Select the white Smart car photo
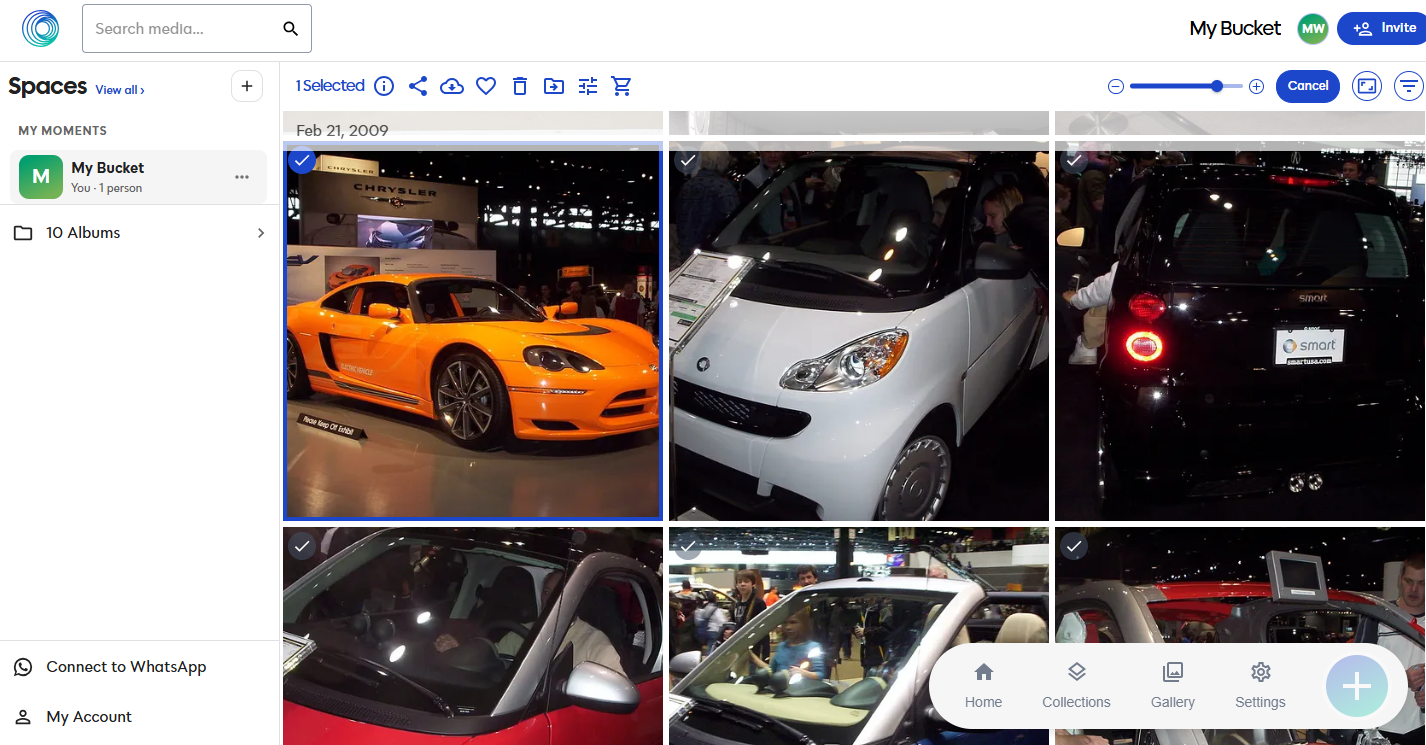 [688, 161]
